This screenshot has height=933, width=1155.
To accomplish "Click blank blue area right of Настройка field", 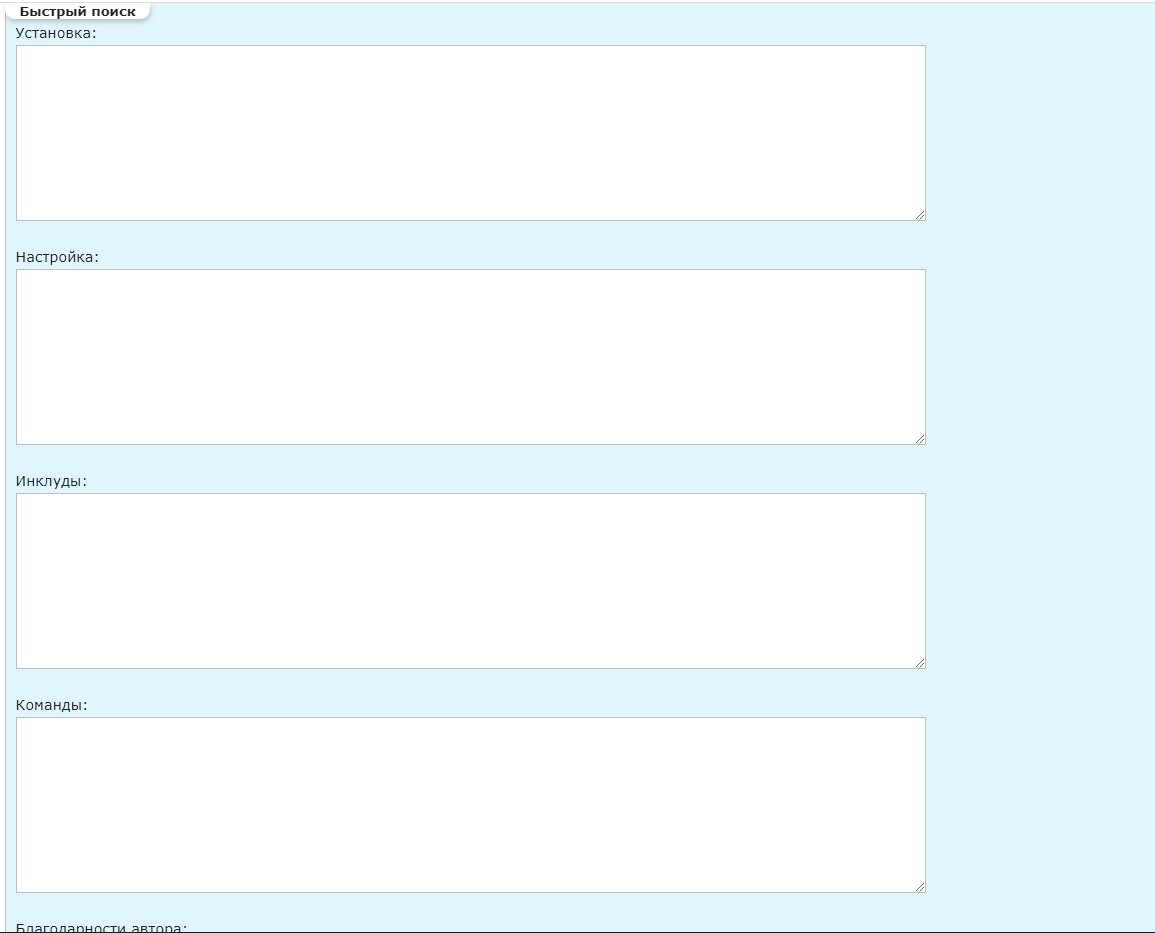I will [1040, 356].
